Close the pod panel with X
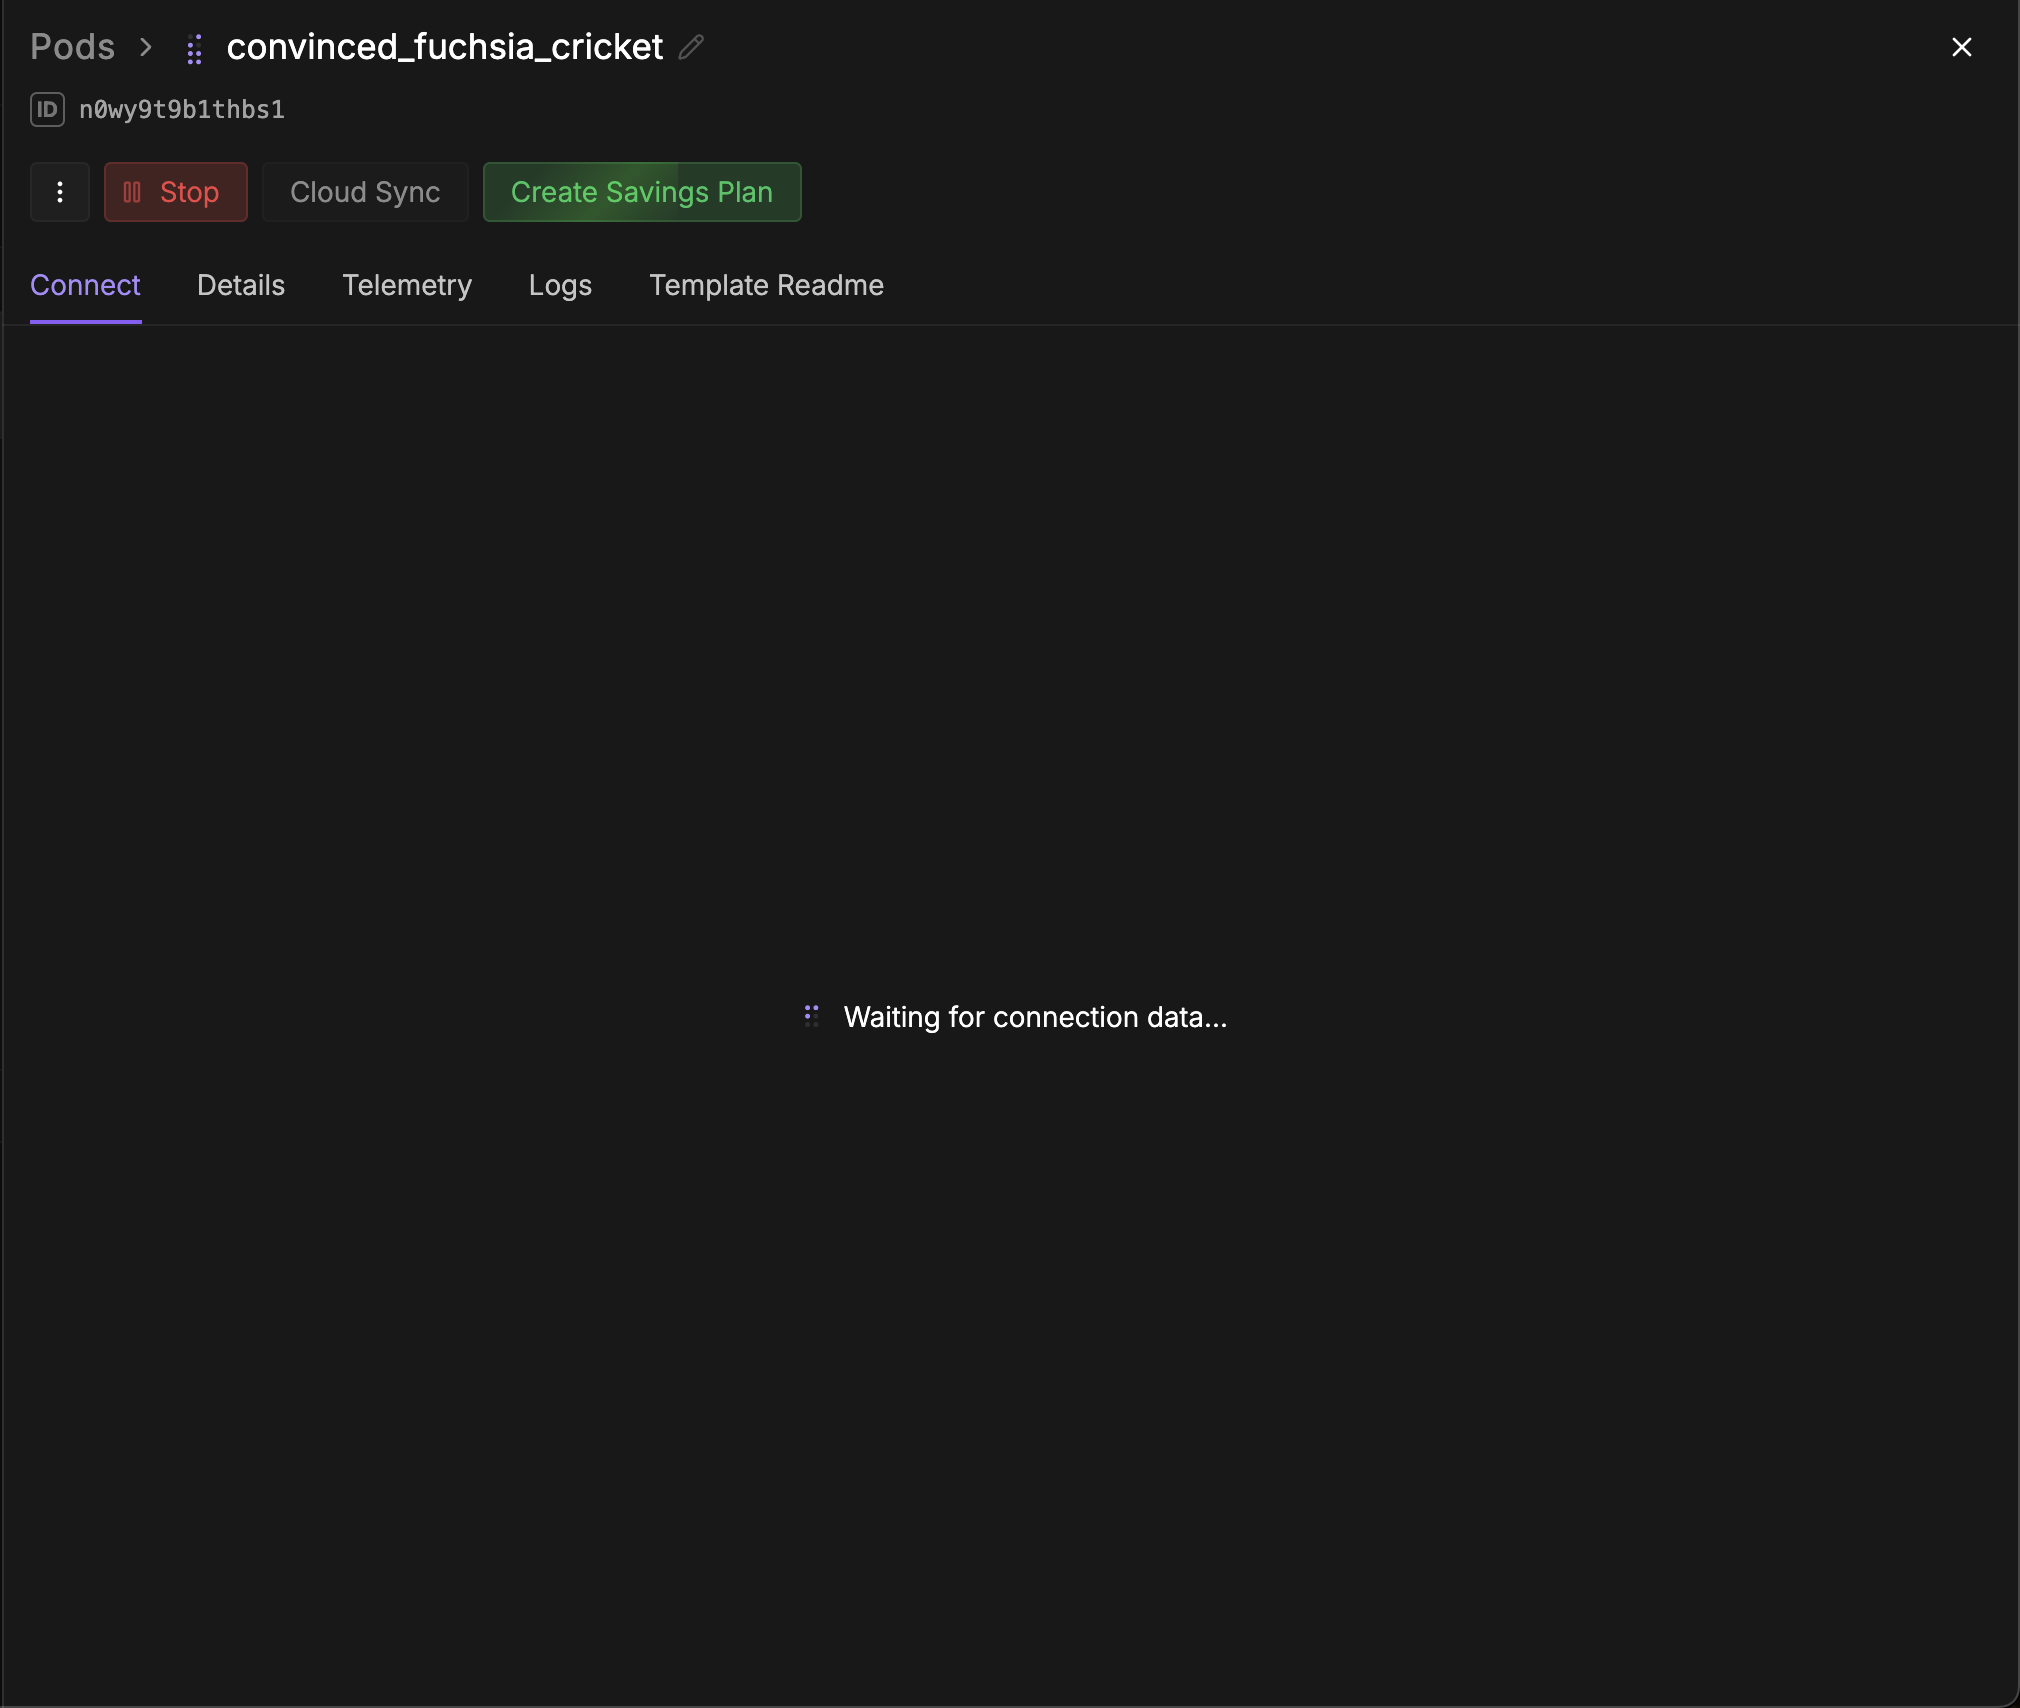The image size is (2020, 1708). pyautogui.click(x=1961, y=47)
